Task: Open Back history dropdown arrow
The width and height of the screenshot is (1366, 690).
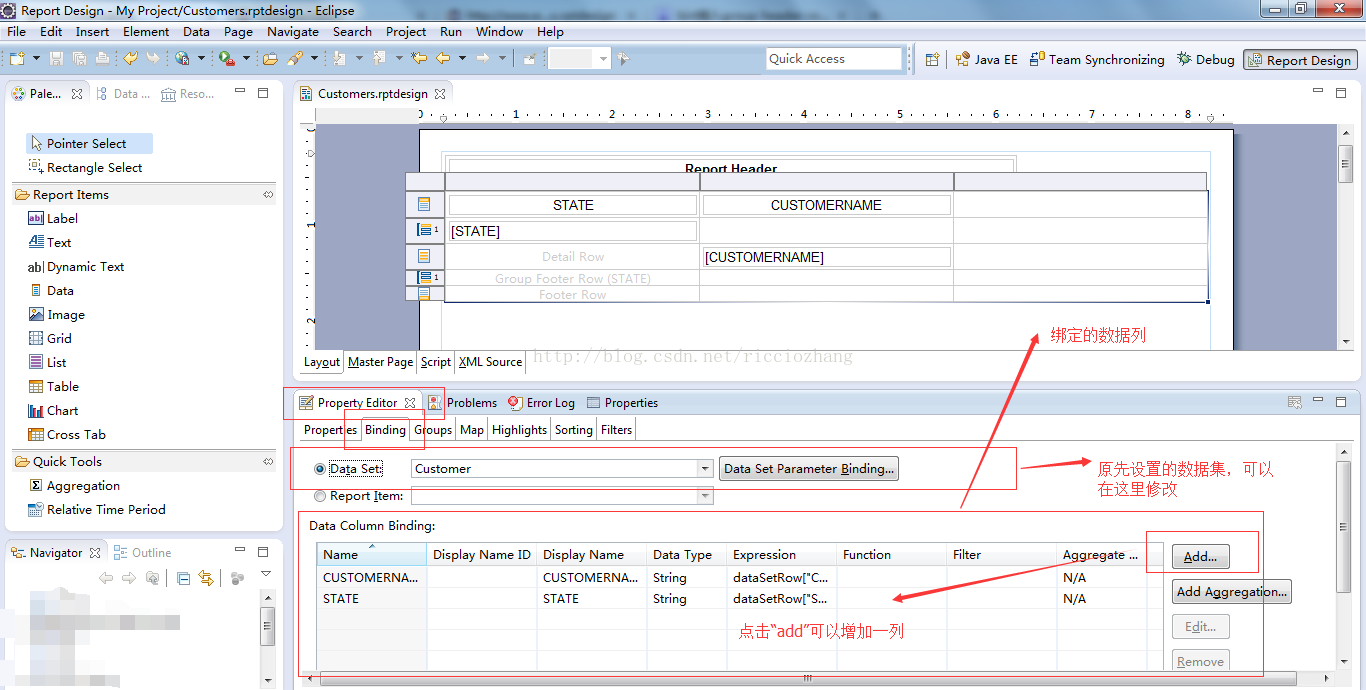Action: (462, 59)
